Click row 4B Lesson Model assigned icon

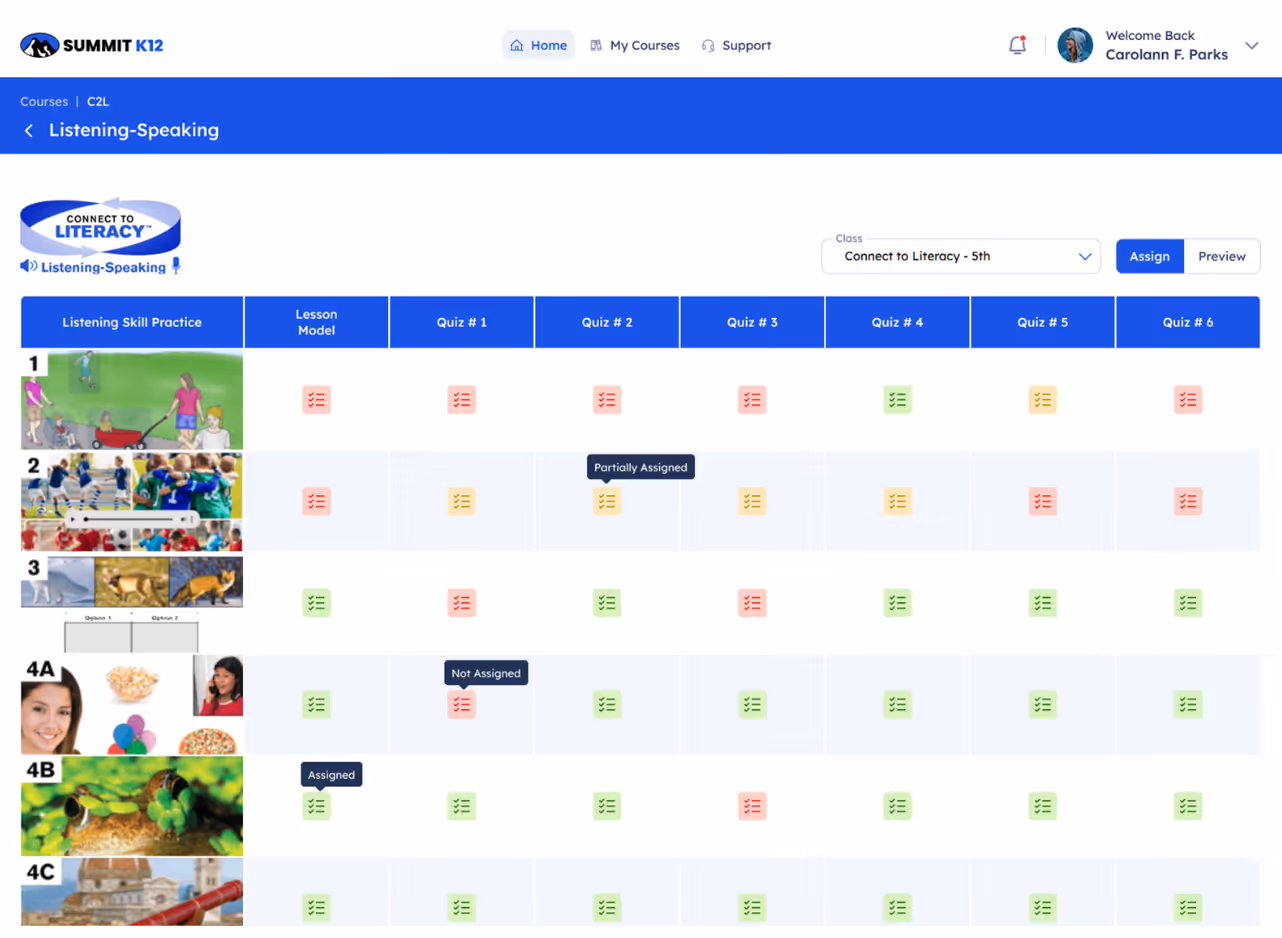click(x=317, y=806)
